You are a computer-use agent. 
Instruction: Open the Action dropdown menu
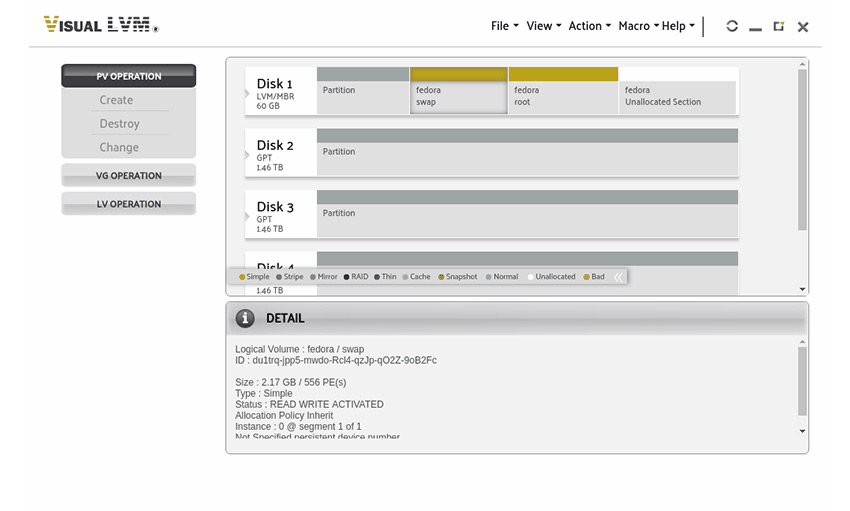[589, 26]
